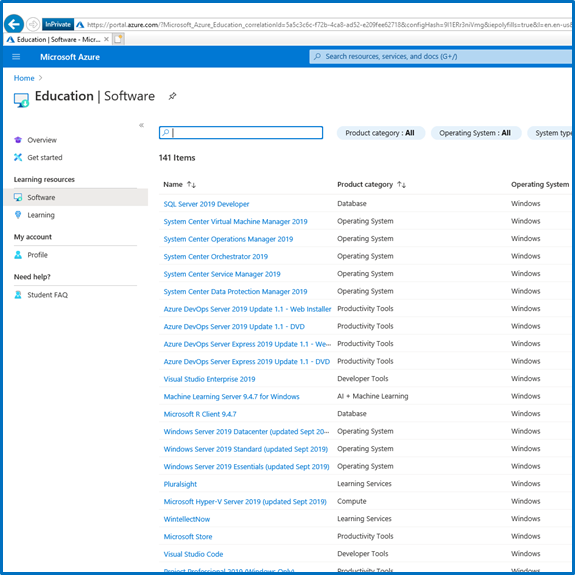Click the InPrivate badge in address bar
The height and width of the screenshot is (575, 575).
coord(58,25)
